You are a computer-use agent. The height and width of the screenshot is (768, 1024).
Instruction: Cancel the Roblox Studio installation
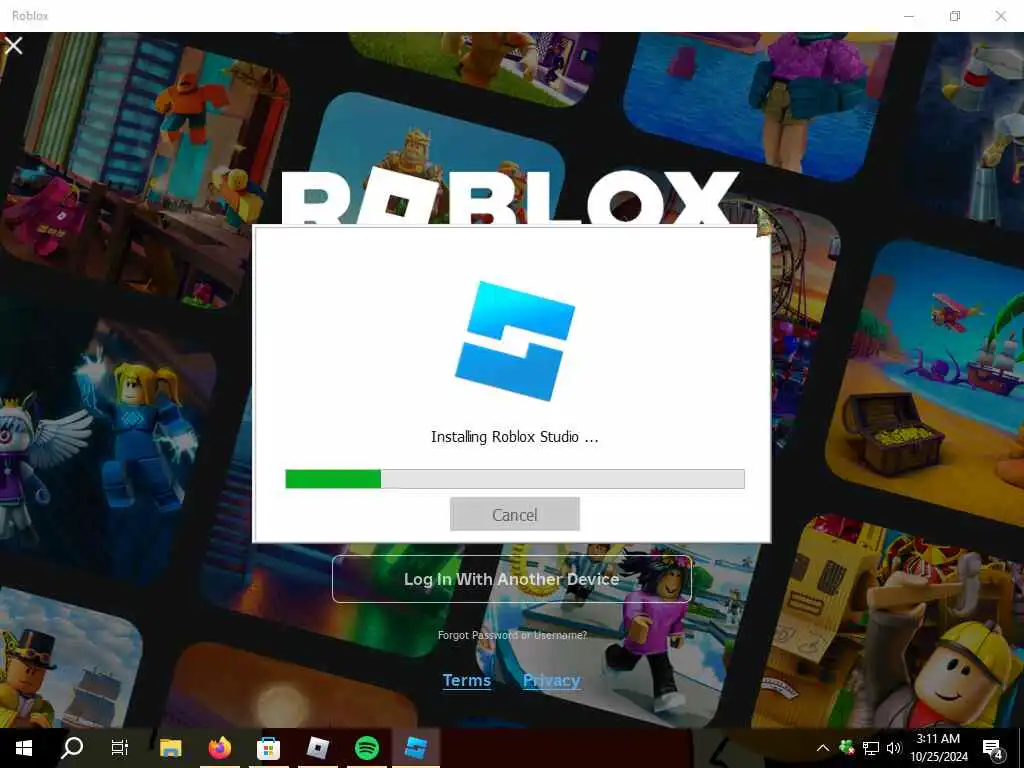click(515, 514)
